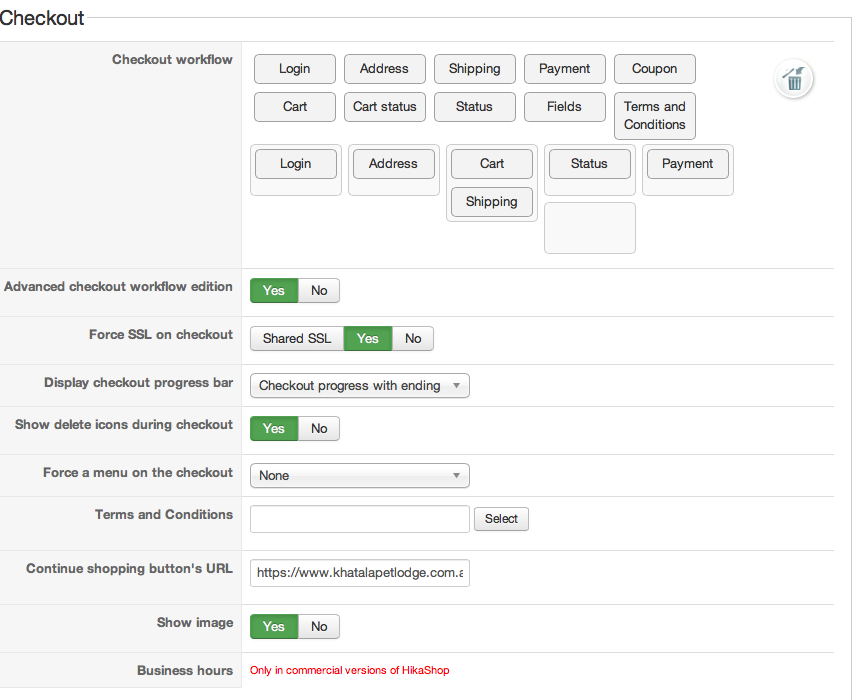
Task: Focus the Continue shopping button's URL field
Action: pos(360,573)
